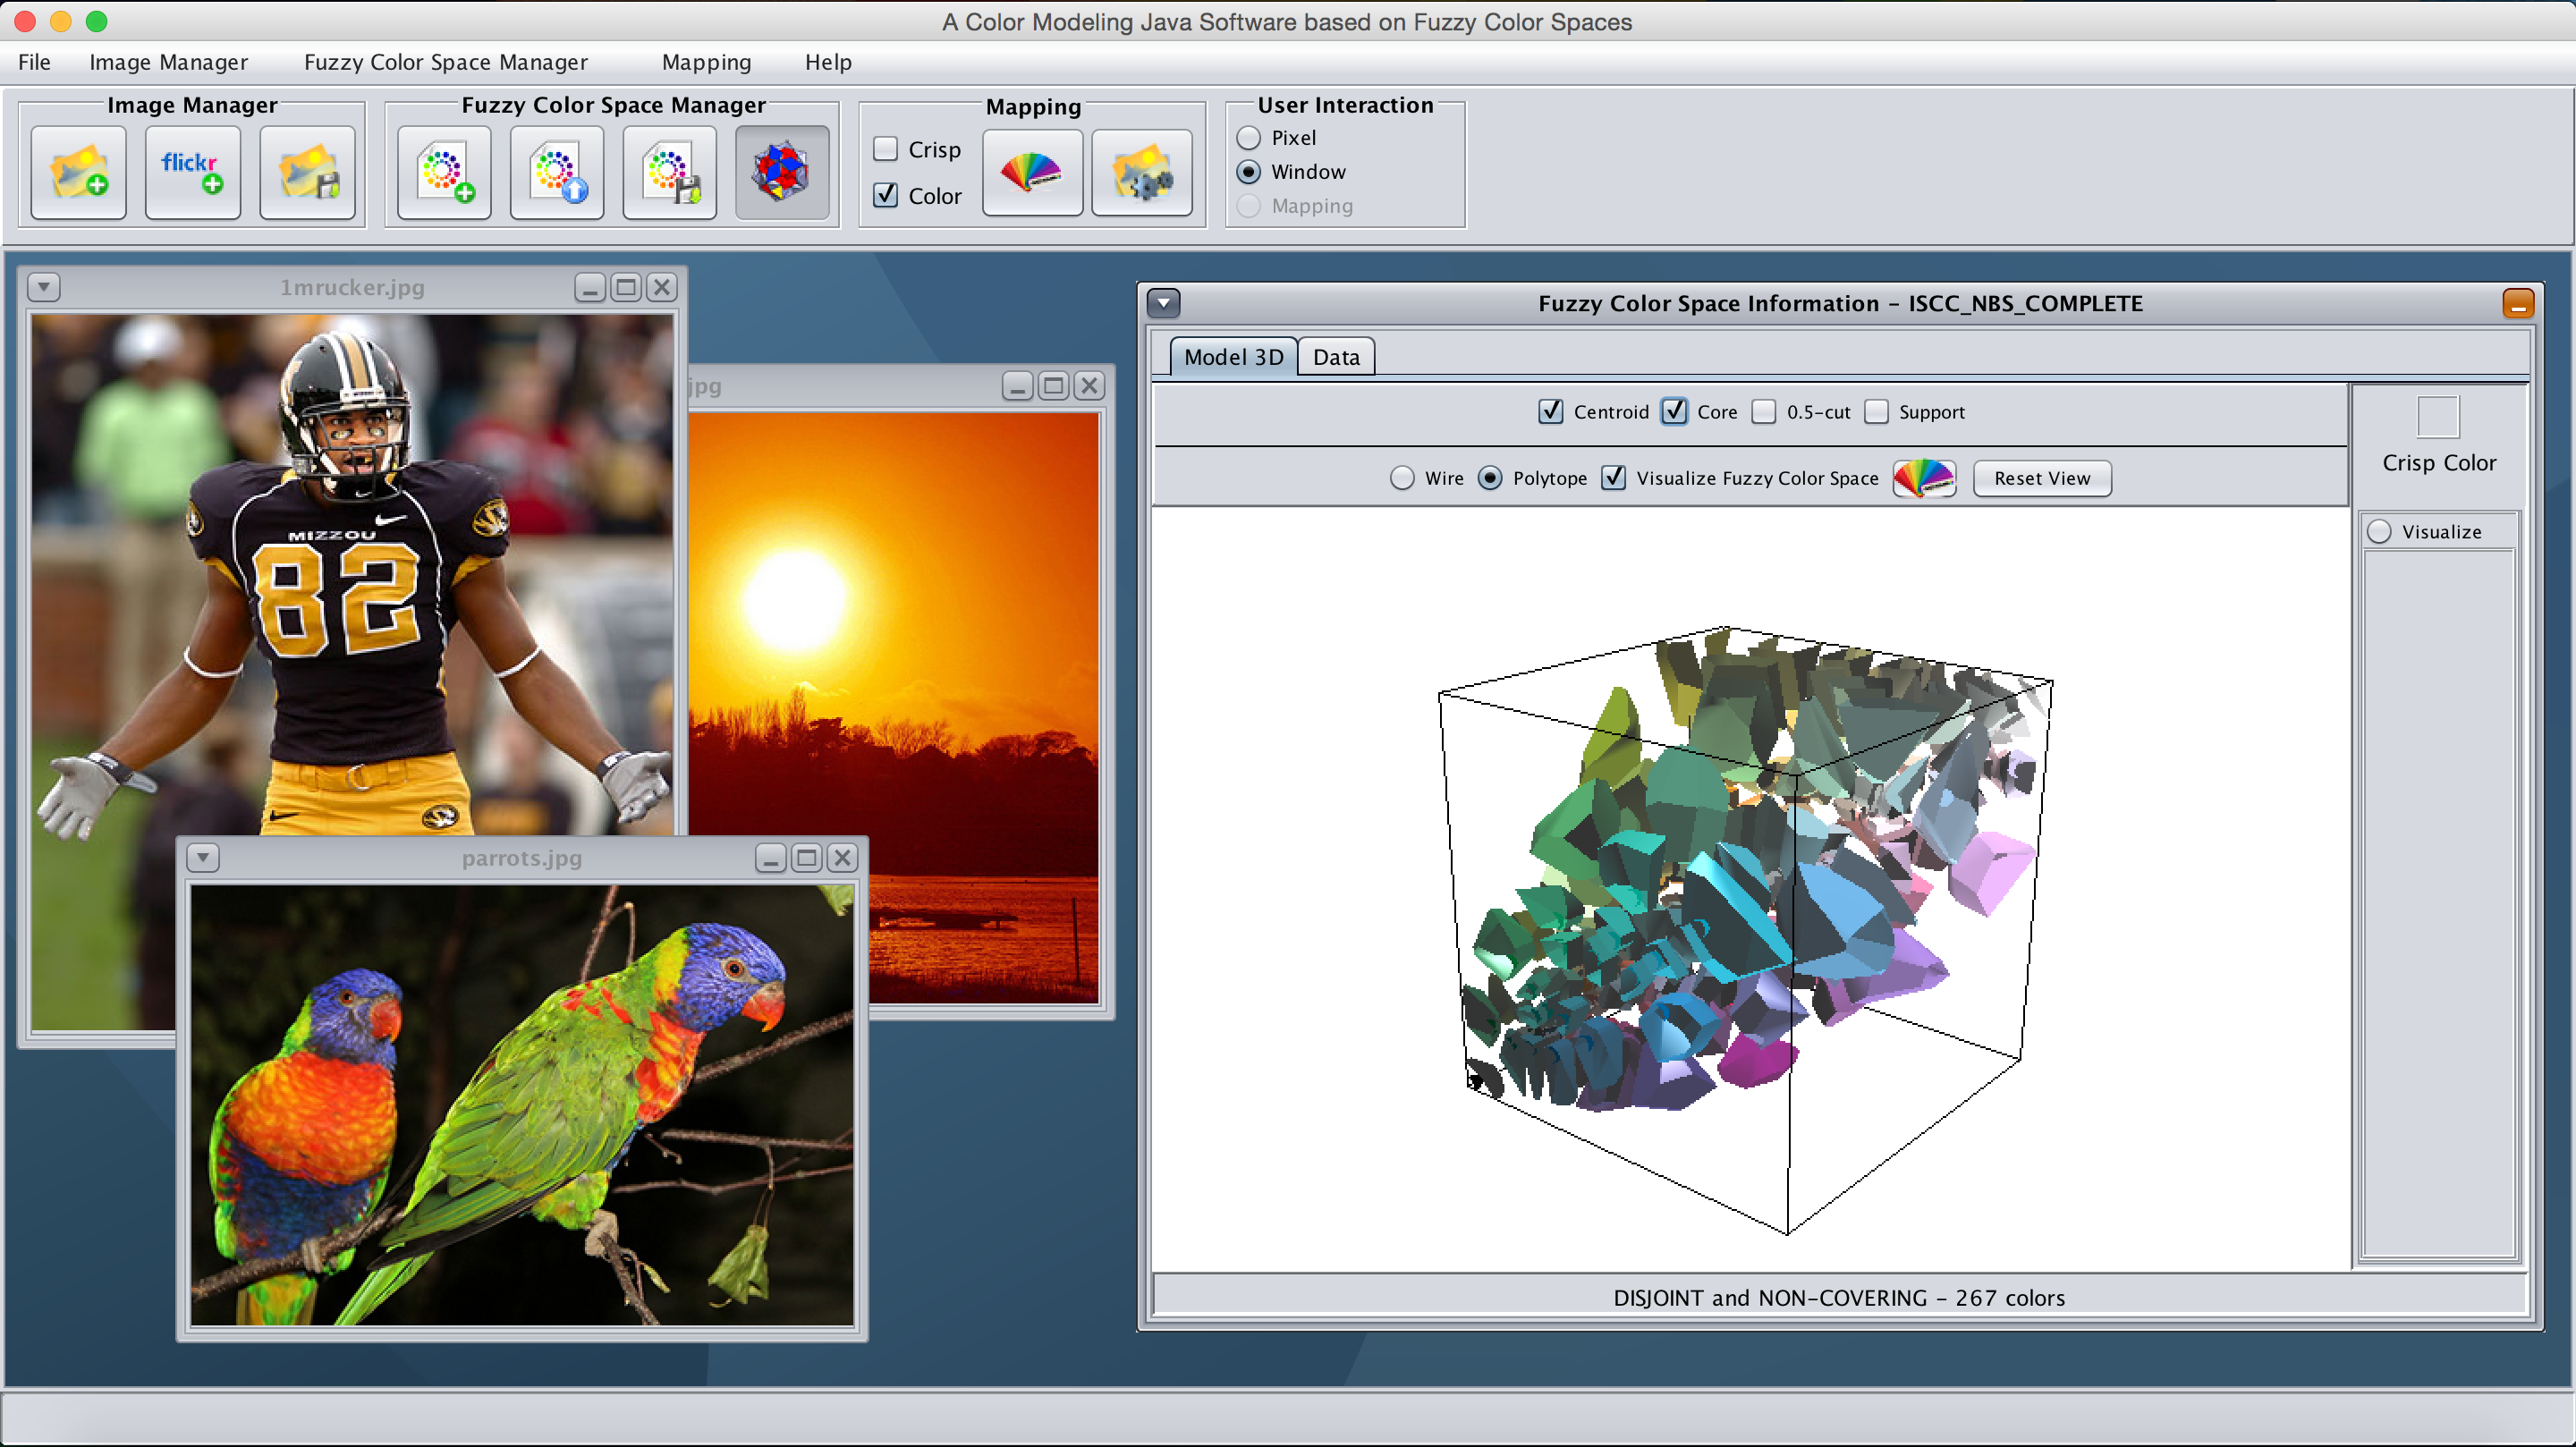Close the parrots.jpg window
Screen dimensions: 2576x1447
coord(843,858)
